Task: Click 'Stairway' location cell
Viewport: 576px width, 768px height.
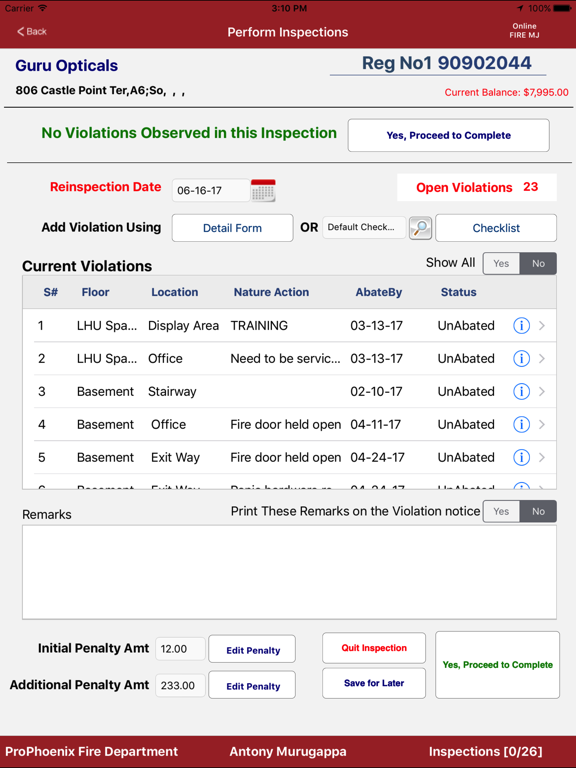Action: pyautogui.click(x=172, y=392)
